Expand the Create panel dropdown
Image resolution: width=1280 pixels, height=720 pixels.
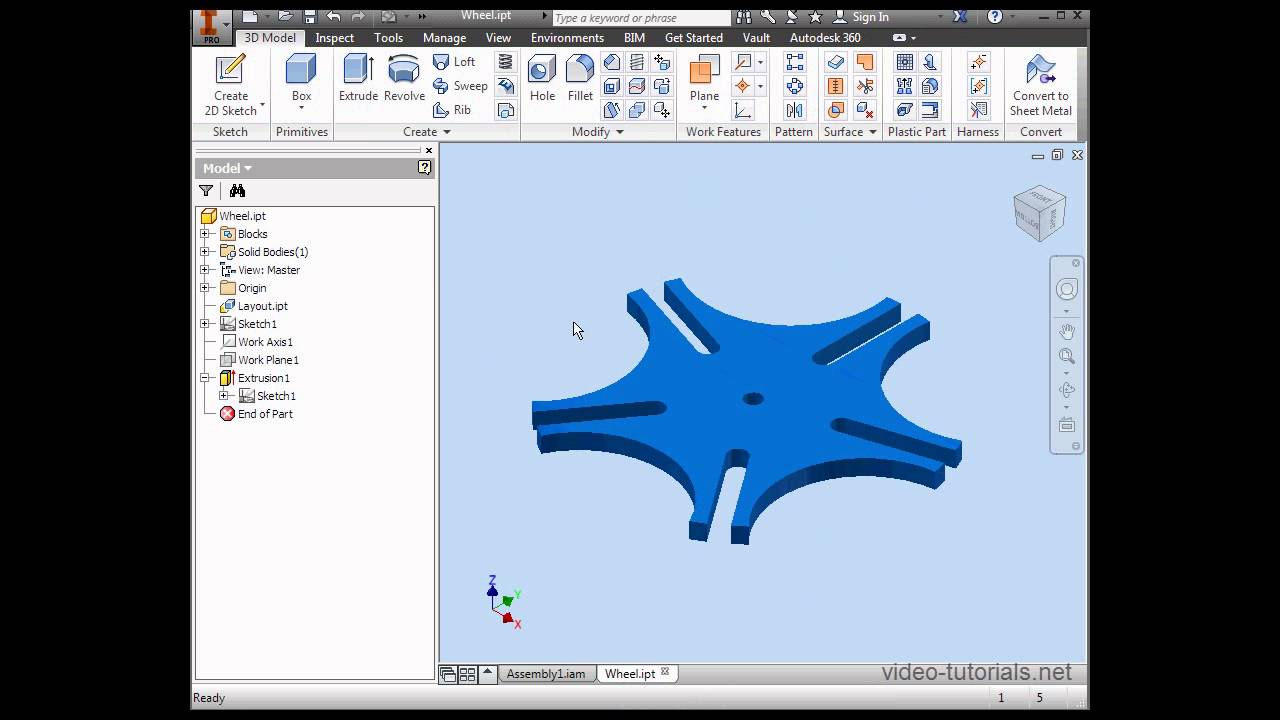click(x=427, y=132)
